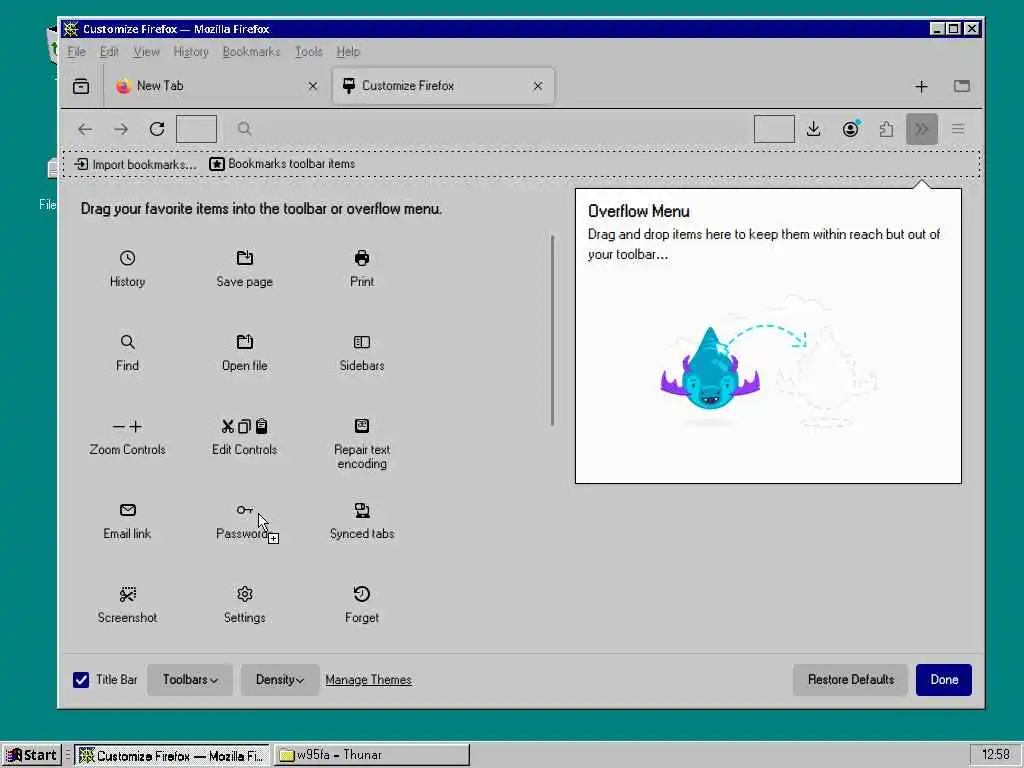Screen dimensions: 1024x768
Task: Click the overflow menu chevrons button
Action: point(921,129)
